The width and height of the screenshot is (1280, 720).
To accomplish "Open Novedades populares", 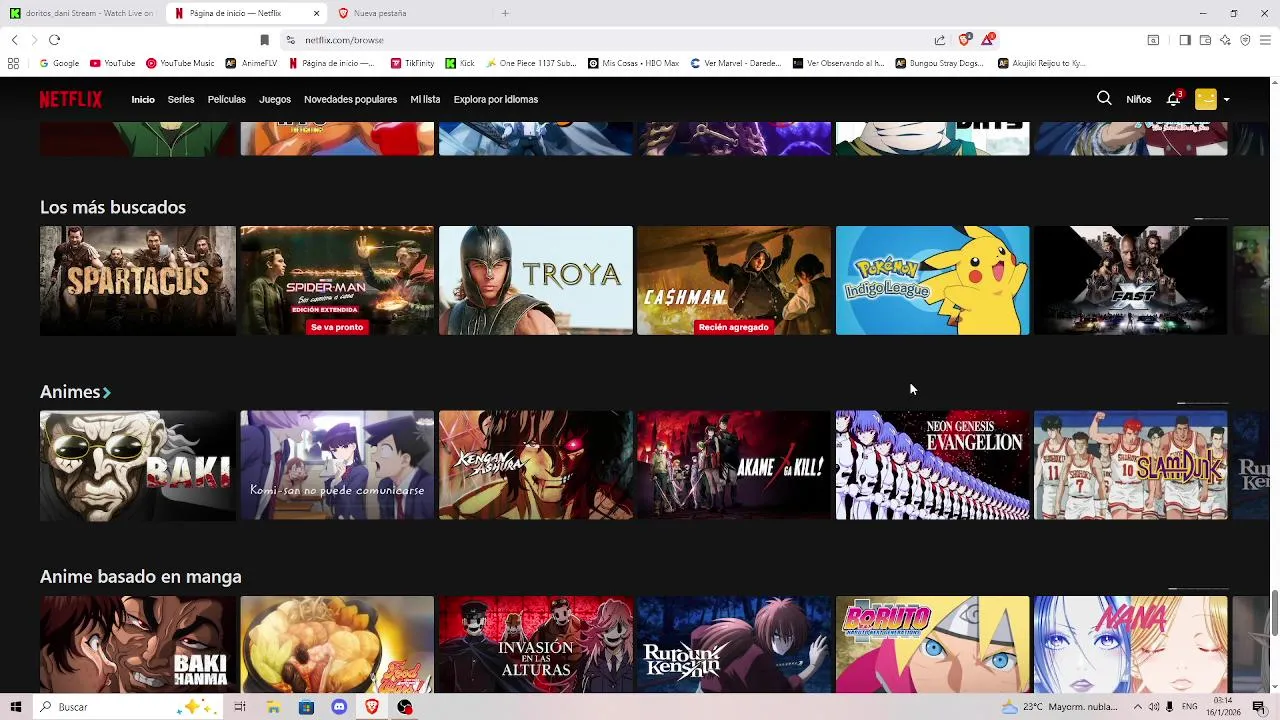I will (x=350, y=99).
